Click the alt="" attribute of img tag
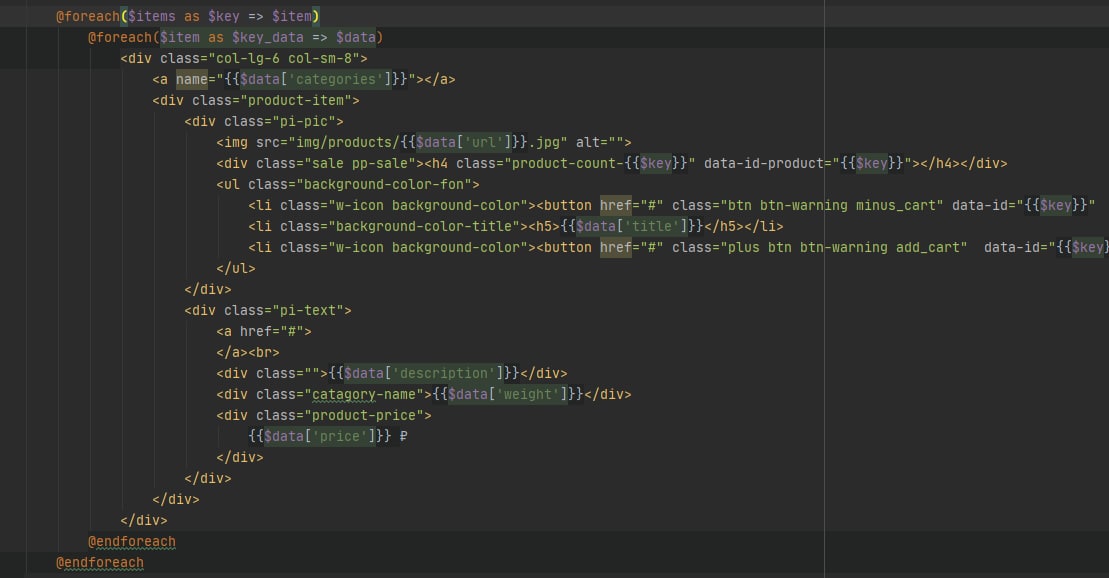 pos(599,142)
